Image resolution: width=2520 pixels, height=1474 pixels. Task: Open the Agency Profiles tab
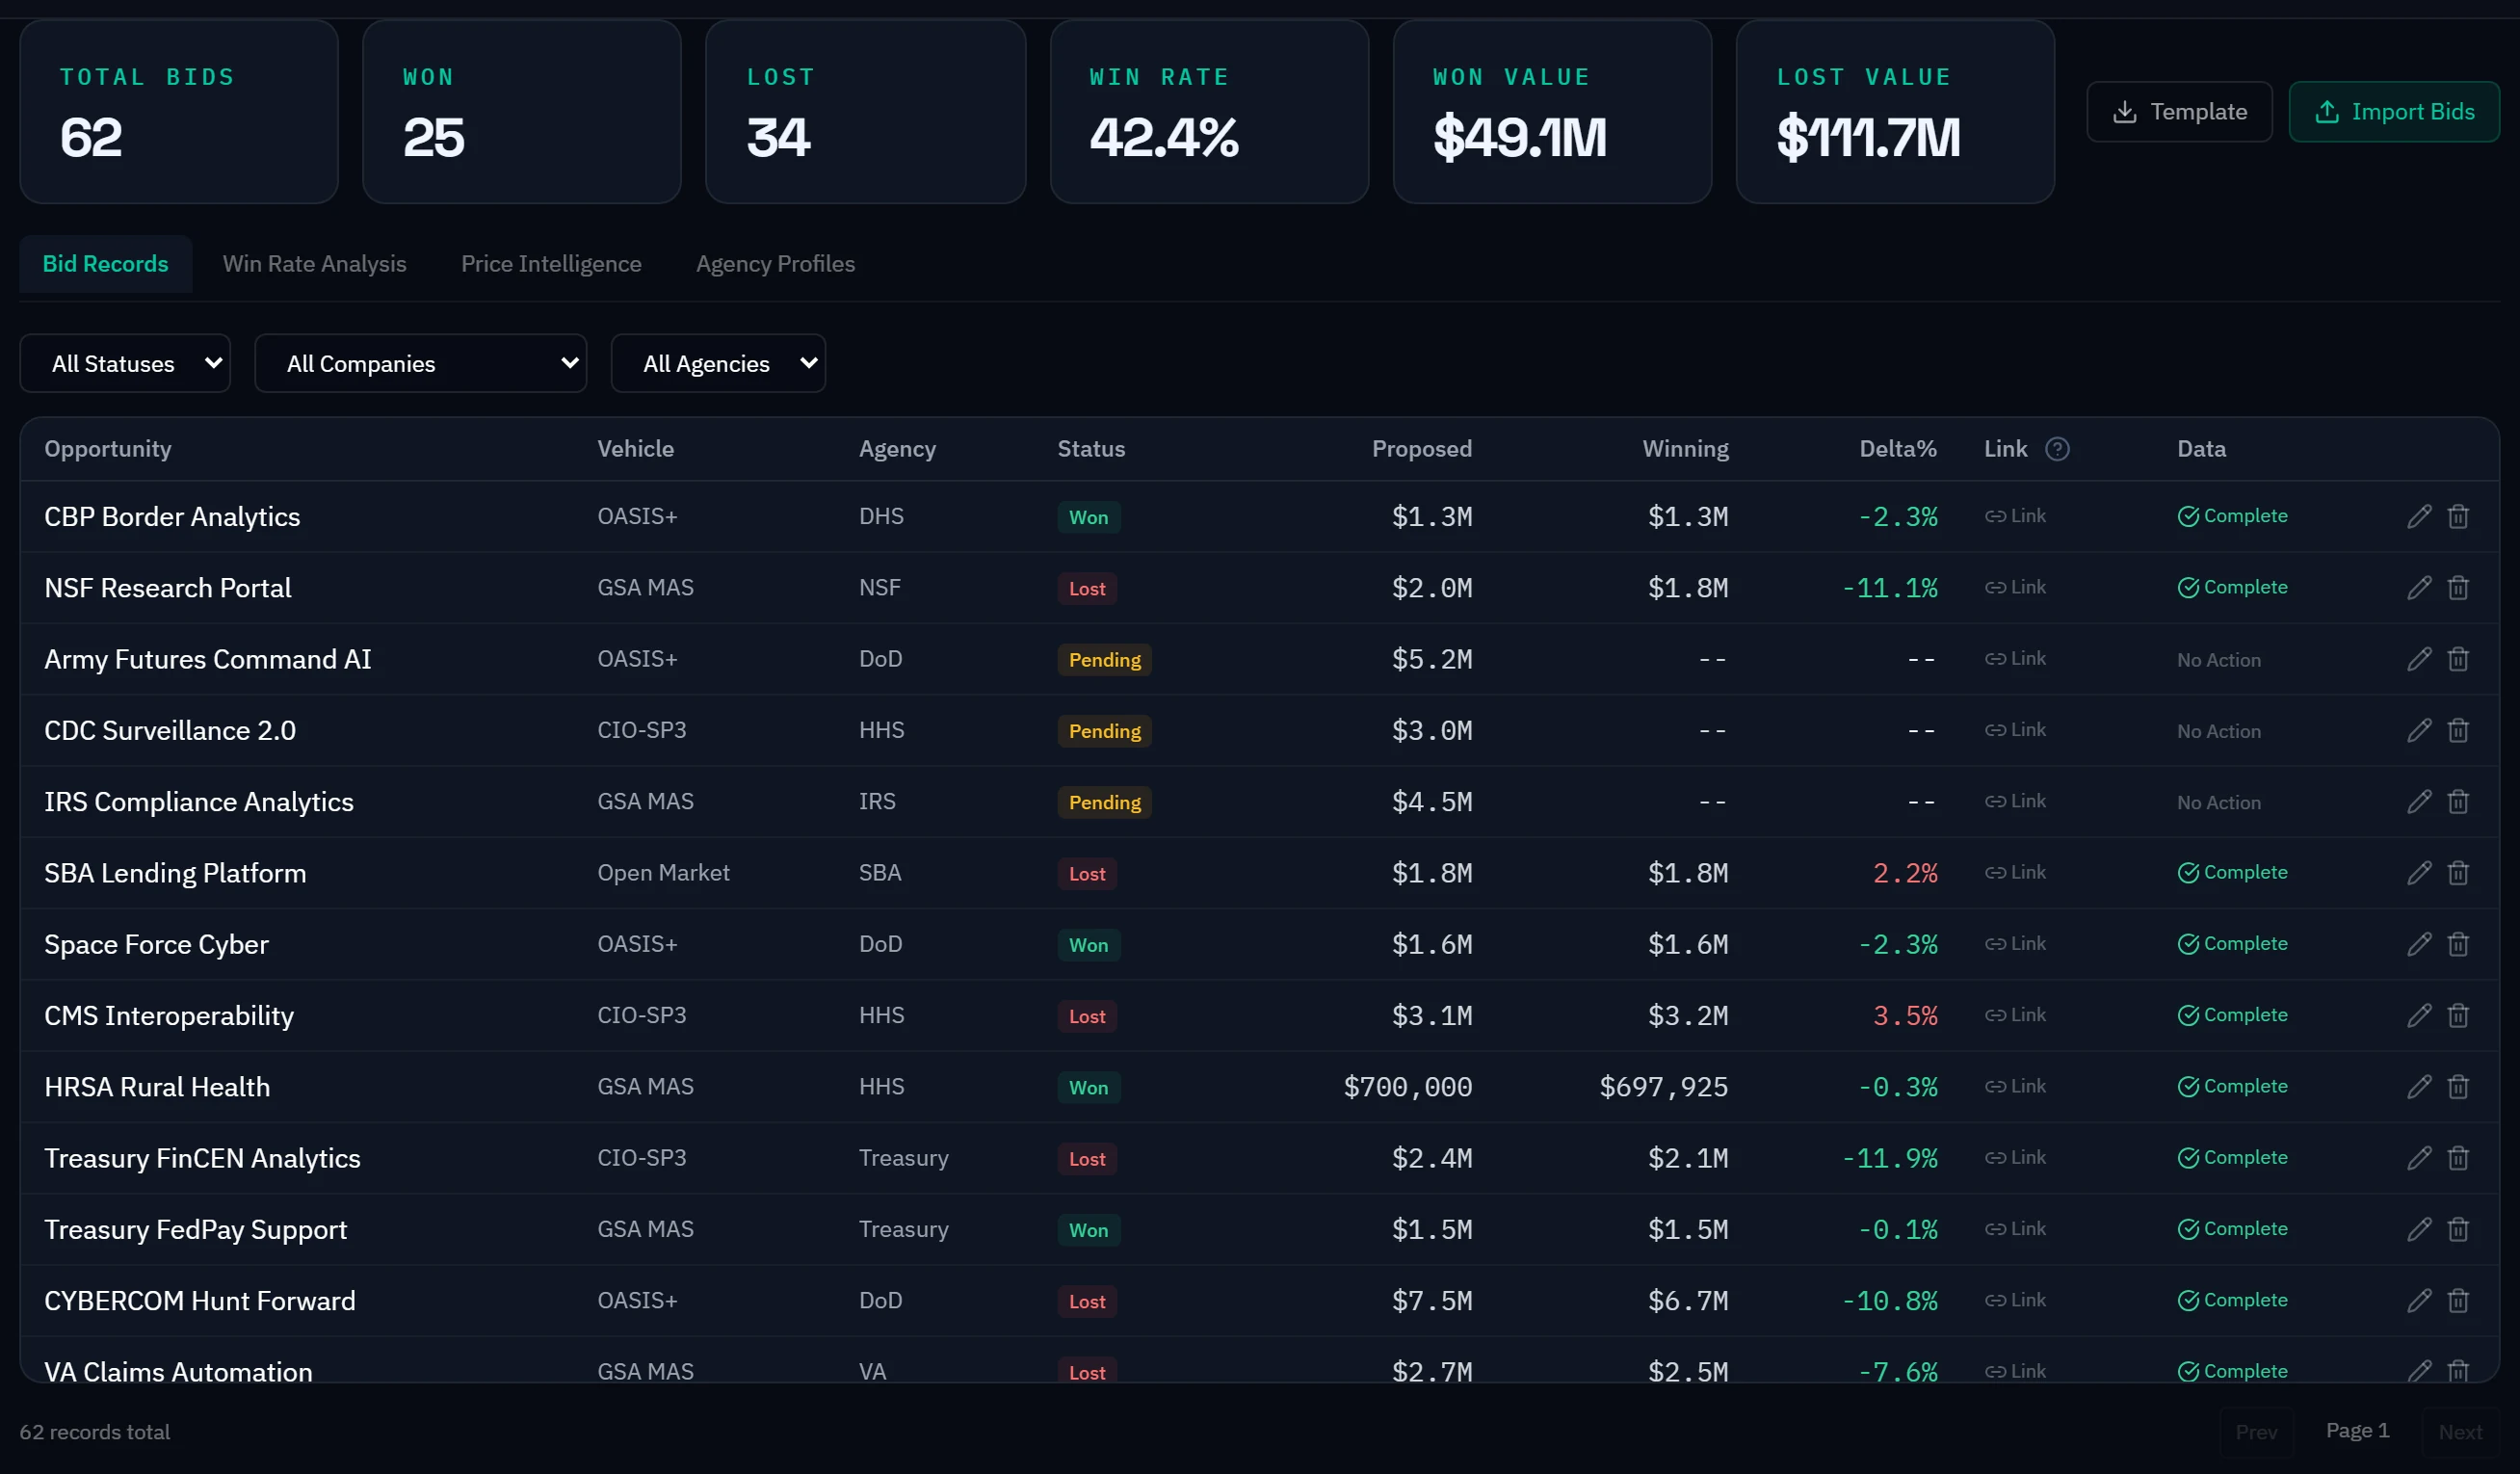coord(775,264)
